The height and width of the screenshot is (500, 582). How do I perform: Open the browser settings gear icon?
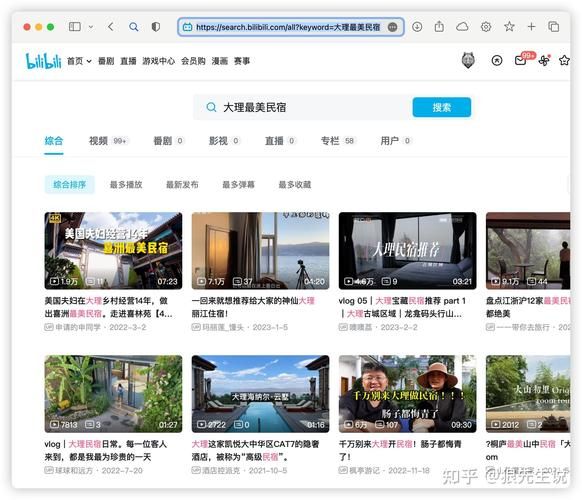[x=486, y=27]
